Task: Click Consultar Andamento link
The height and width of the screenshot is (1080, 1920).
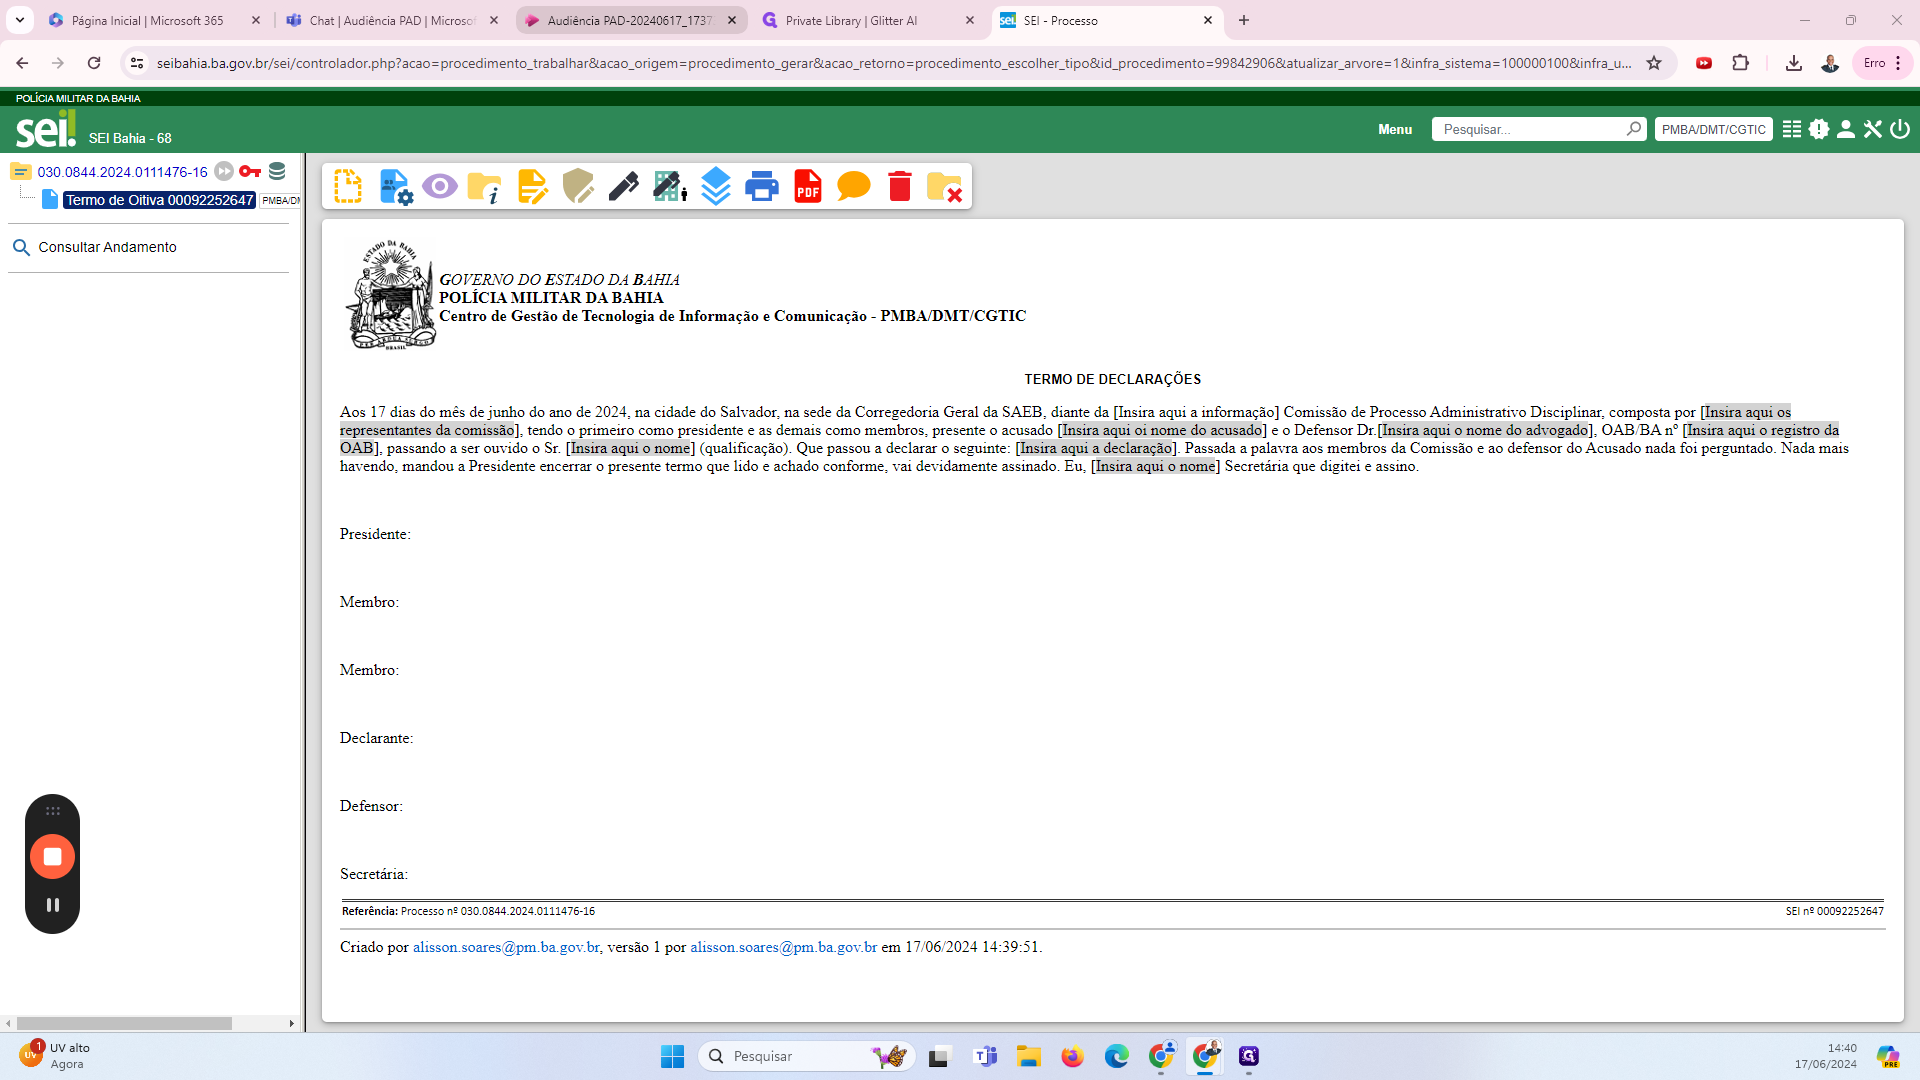Action: [x=107, y=247]
